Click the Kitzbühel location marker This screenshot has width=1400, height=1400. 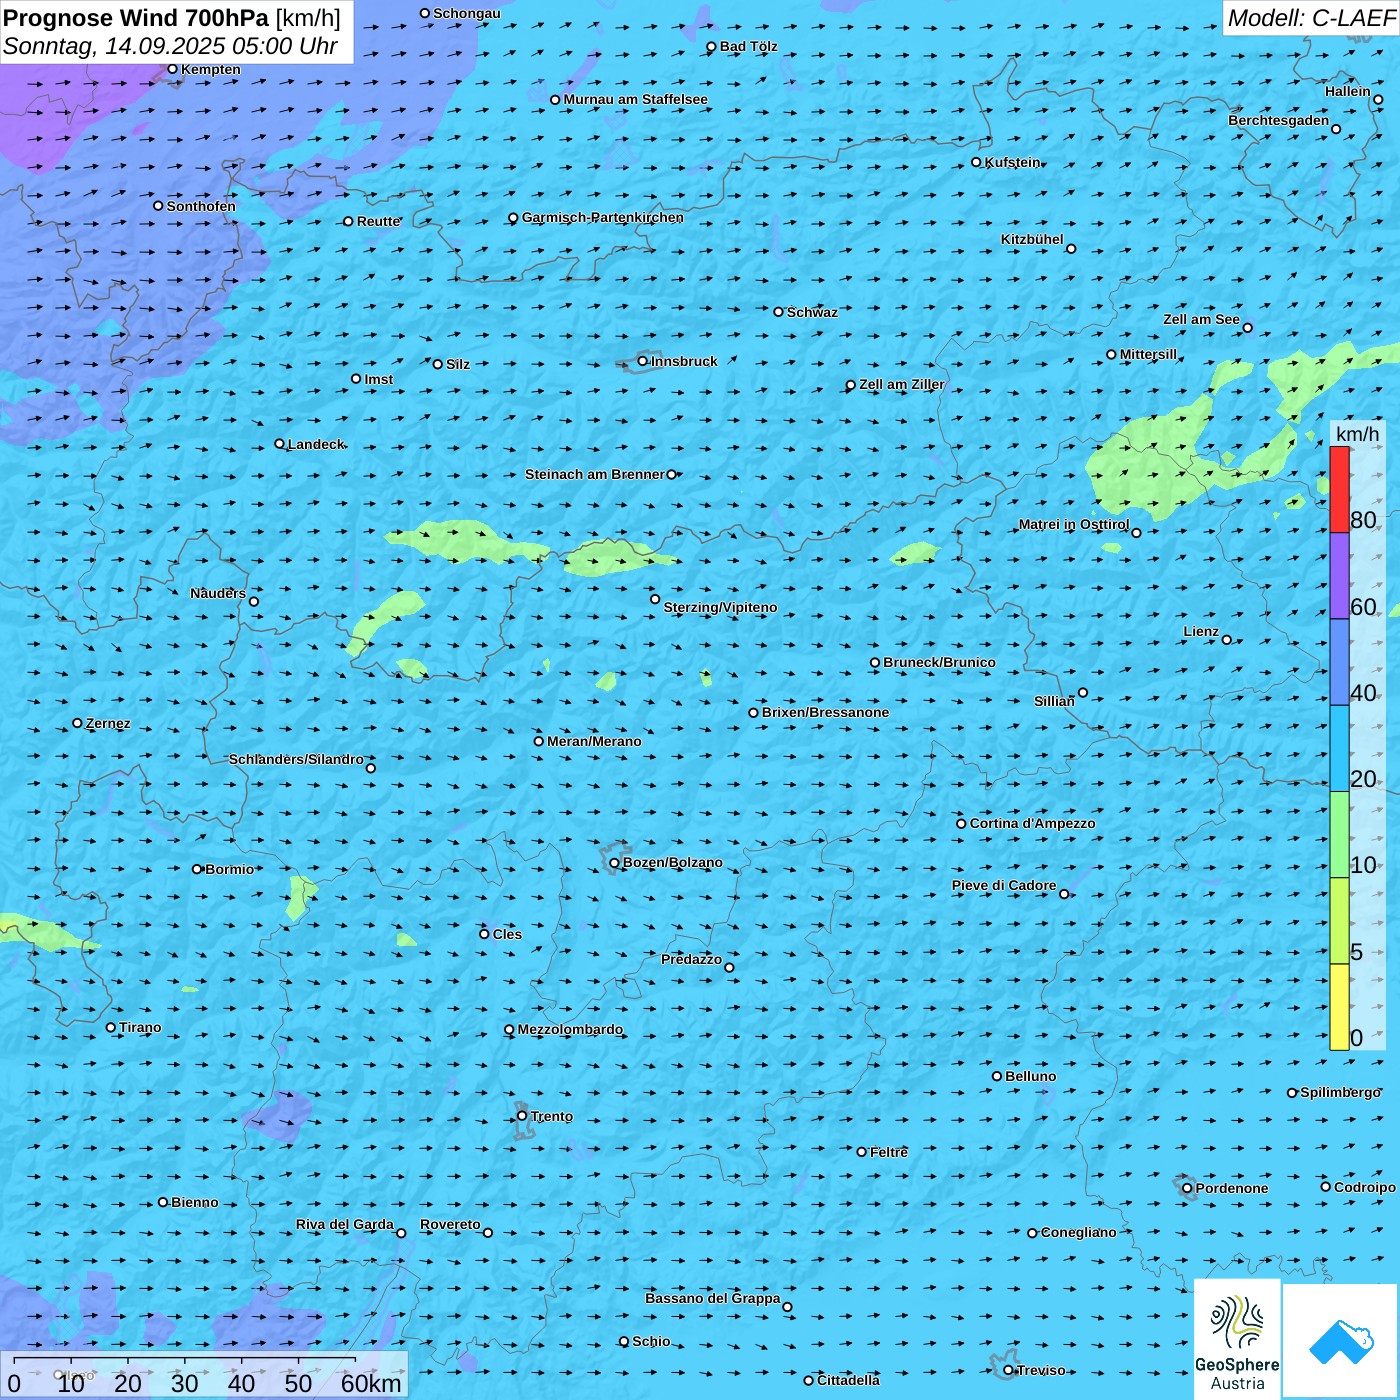1071,249
